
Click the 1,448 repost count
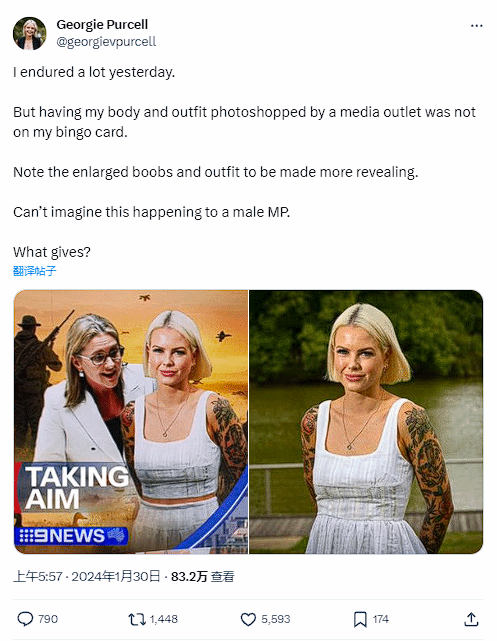click(x=163, y=619)
